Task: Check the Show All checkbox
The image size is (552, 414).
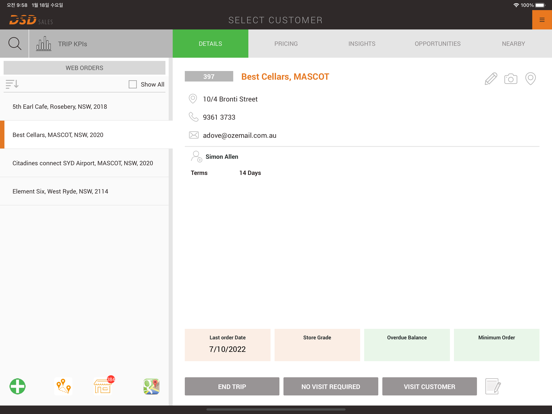Action: 133,84
